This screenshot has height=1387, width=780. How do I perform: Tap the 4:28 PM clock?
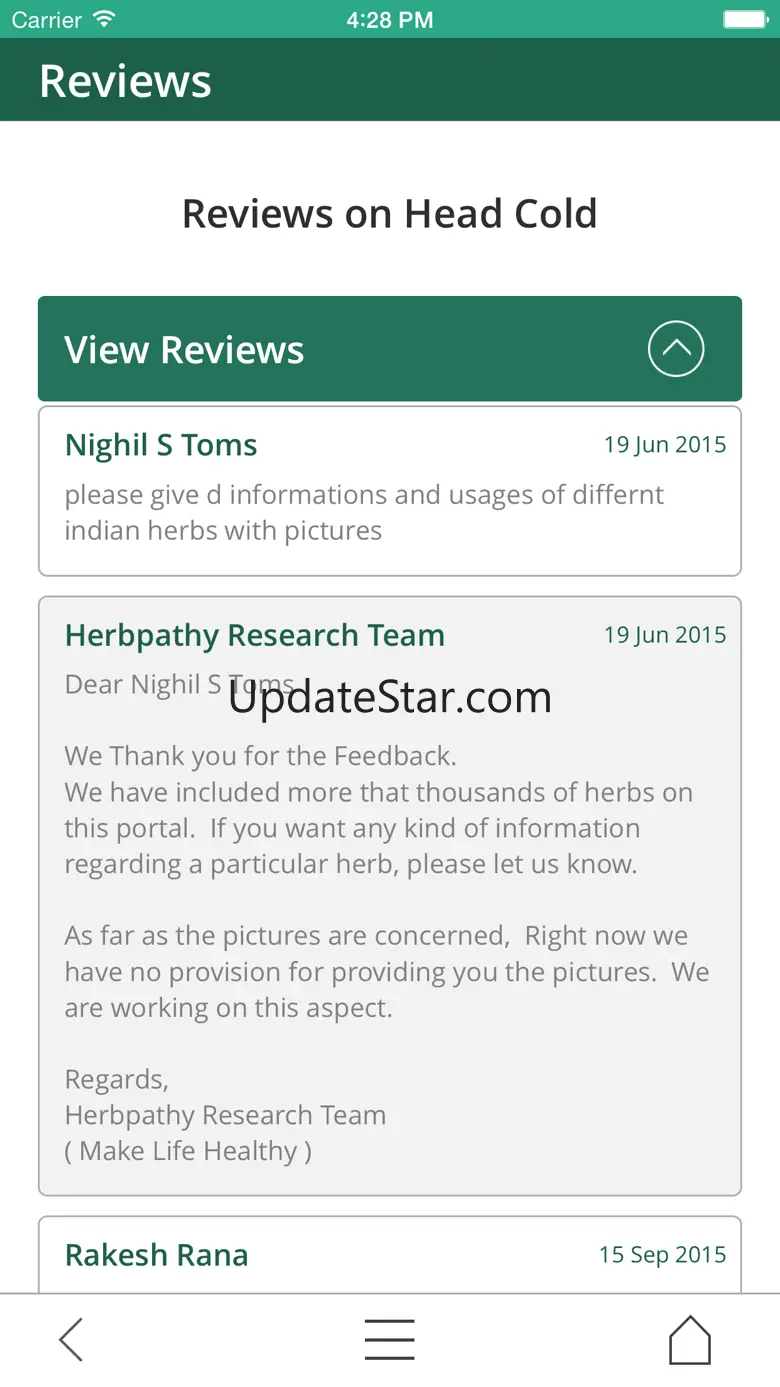tap(390, 19)
